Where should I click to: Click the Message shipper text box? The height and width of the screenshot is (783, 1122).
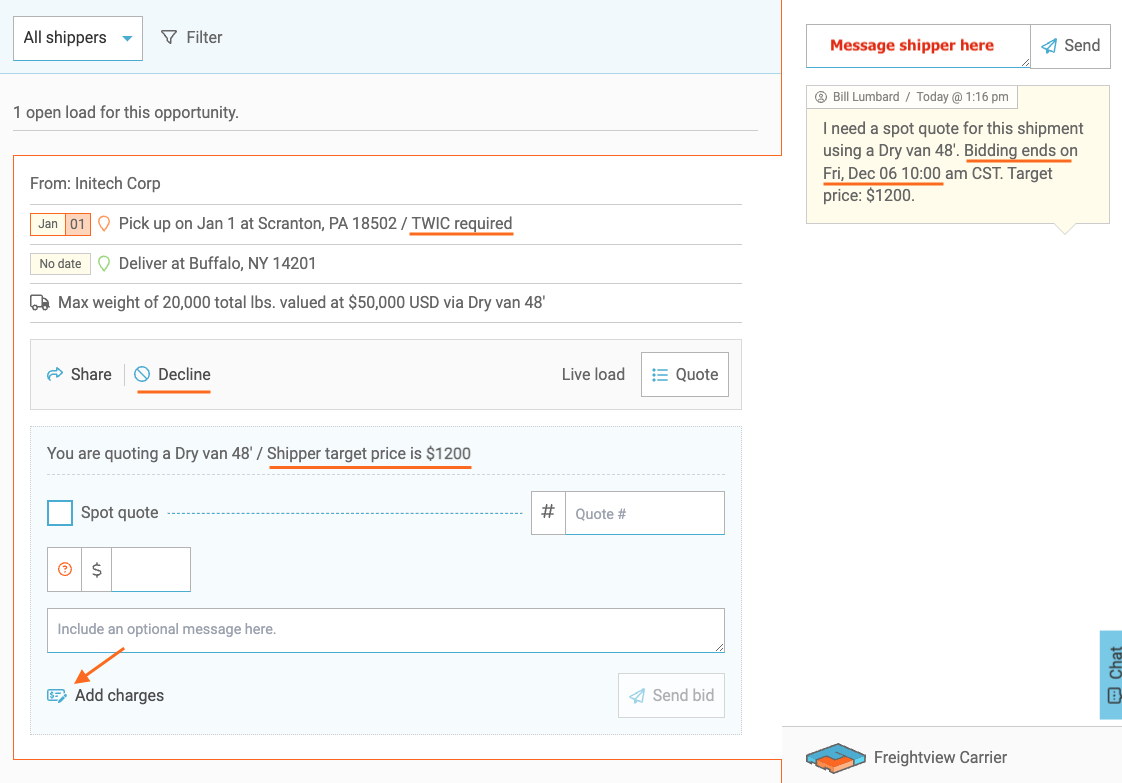click(x=917, y=46)
